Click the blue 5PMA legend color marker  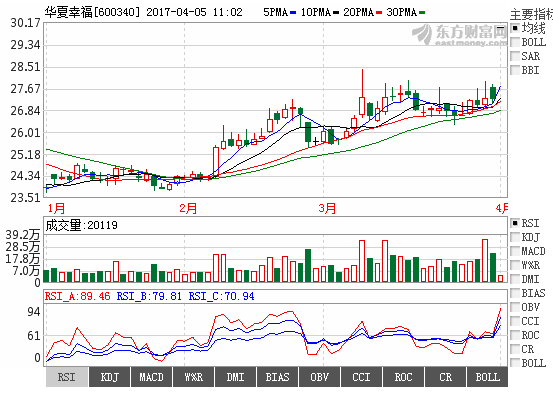tap(293, 13)
